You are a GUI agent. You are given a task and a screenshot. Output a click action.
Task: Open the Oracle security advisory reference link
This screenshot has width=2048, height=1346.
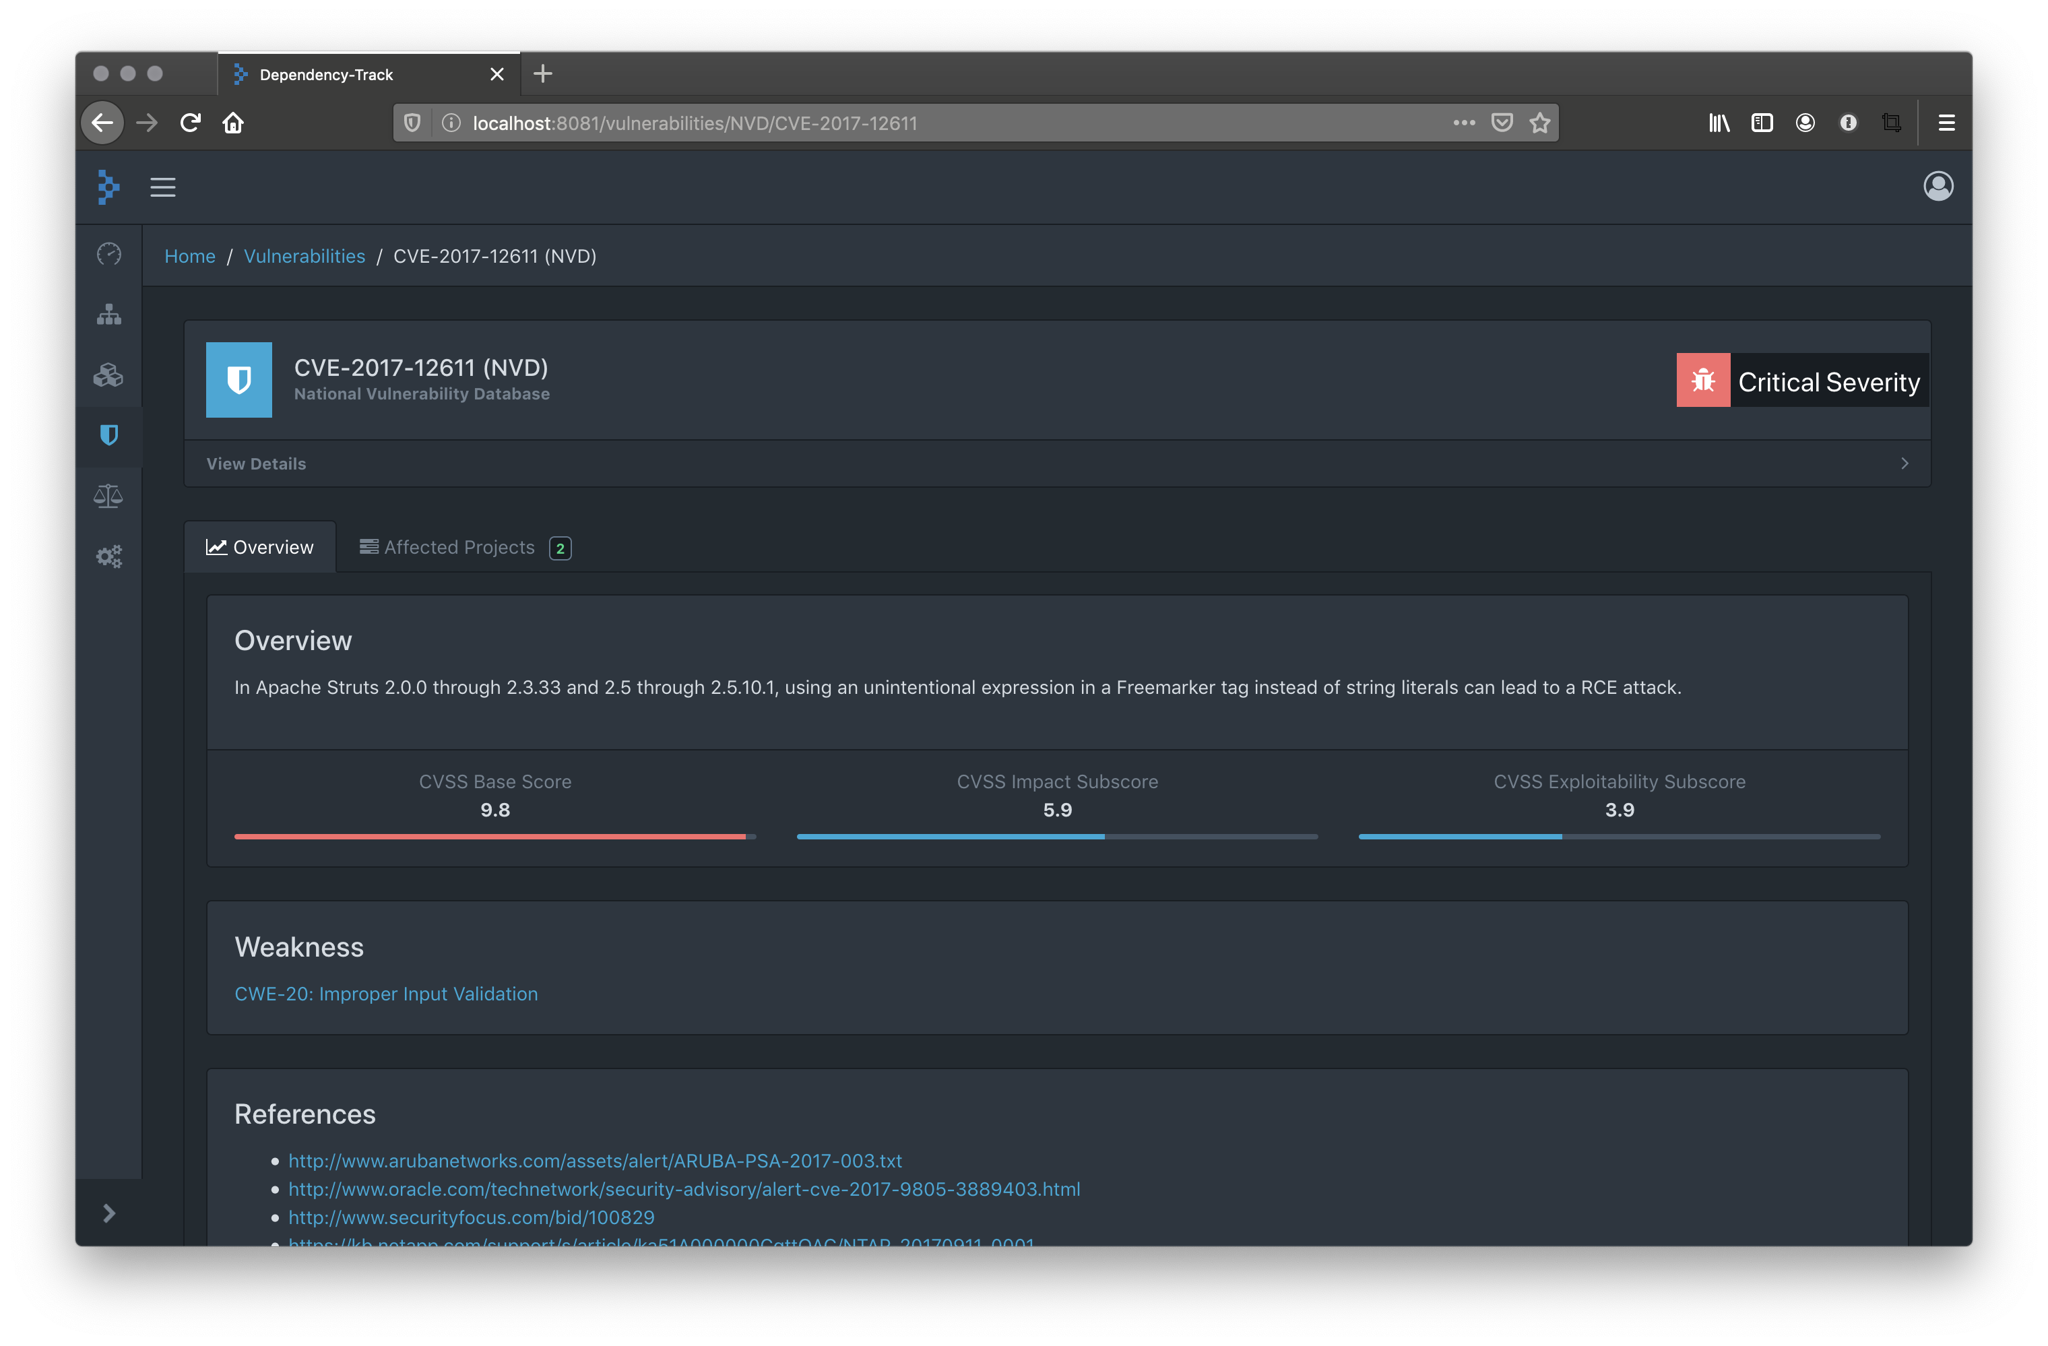tap(684, 1188)
